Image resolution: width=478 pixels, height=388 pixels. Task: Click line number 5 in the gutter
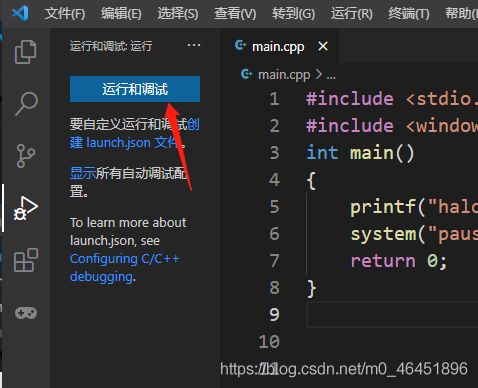click(274, 207)
